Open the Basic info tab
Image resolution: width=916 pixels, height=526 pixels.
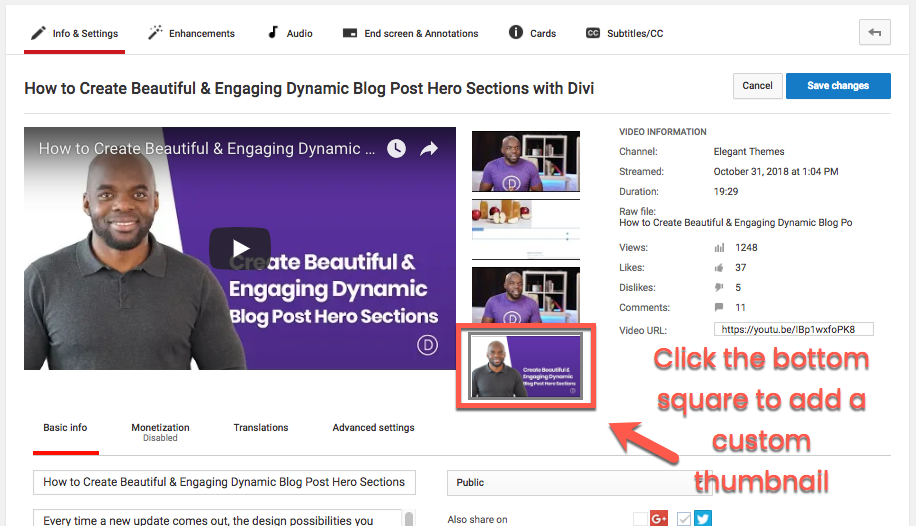point(65,428)
